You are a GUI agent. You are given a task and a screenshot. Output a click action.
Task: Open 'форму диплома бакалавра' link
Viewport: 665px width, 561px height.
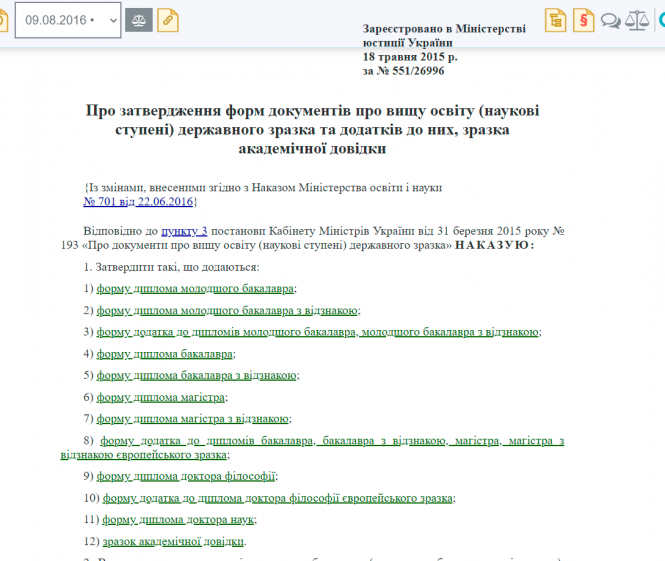tap(165, 353)
